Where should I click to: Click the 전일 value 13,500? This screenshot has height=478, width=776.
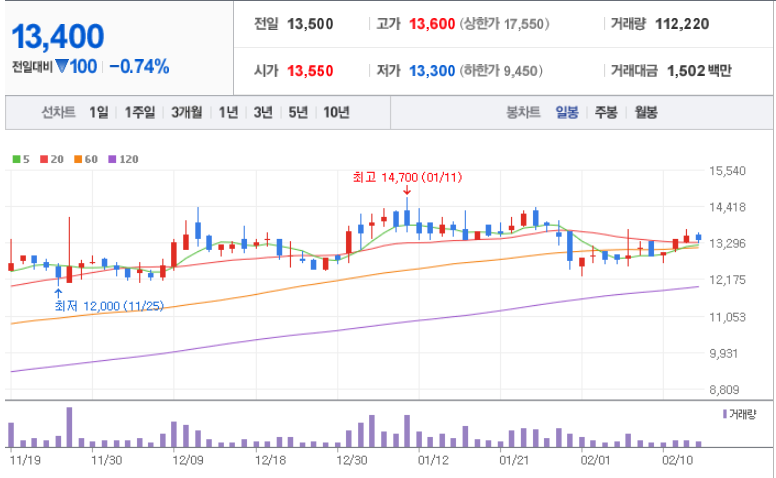click(x=310, y=24)
